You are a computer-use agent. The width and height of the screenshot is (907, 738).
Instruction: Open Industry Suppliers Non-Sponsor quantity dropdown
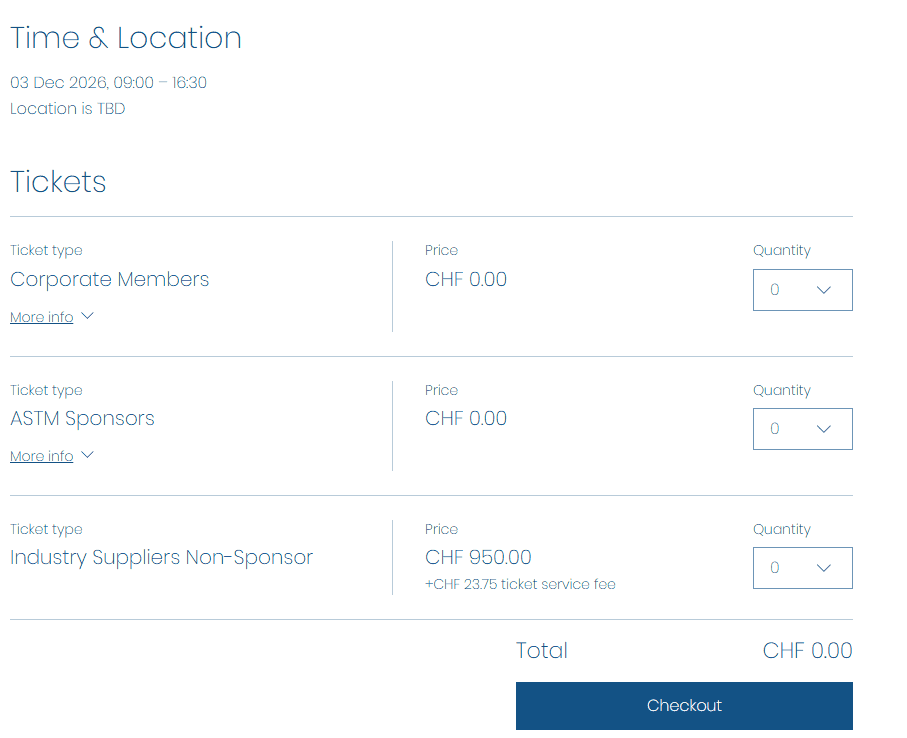pyautogui.click(x=801, y=568)
